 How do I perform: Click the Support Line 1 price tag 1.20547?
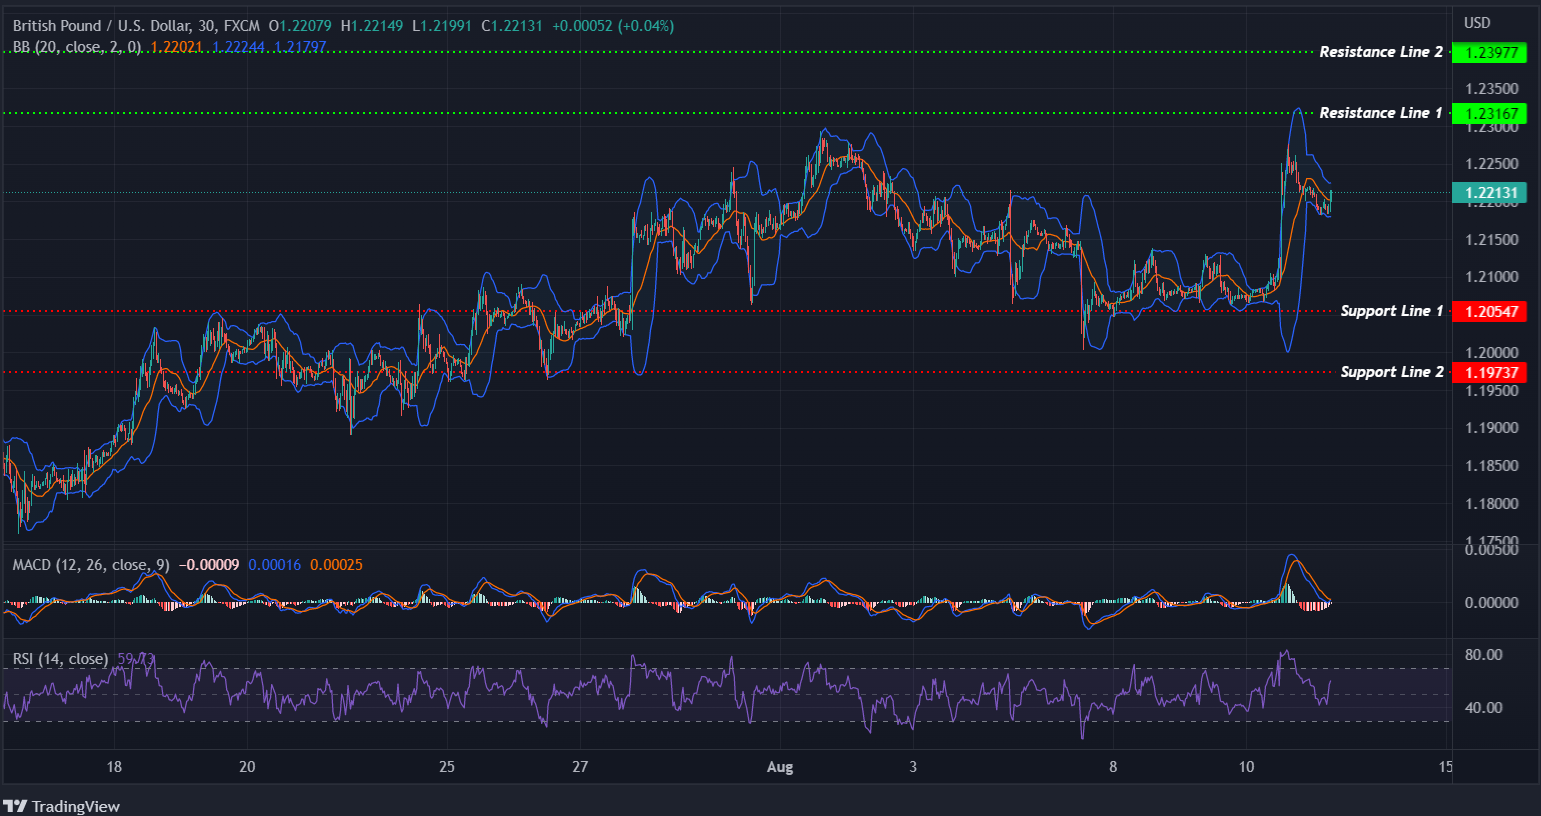pos(1491,311)
